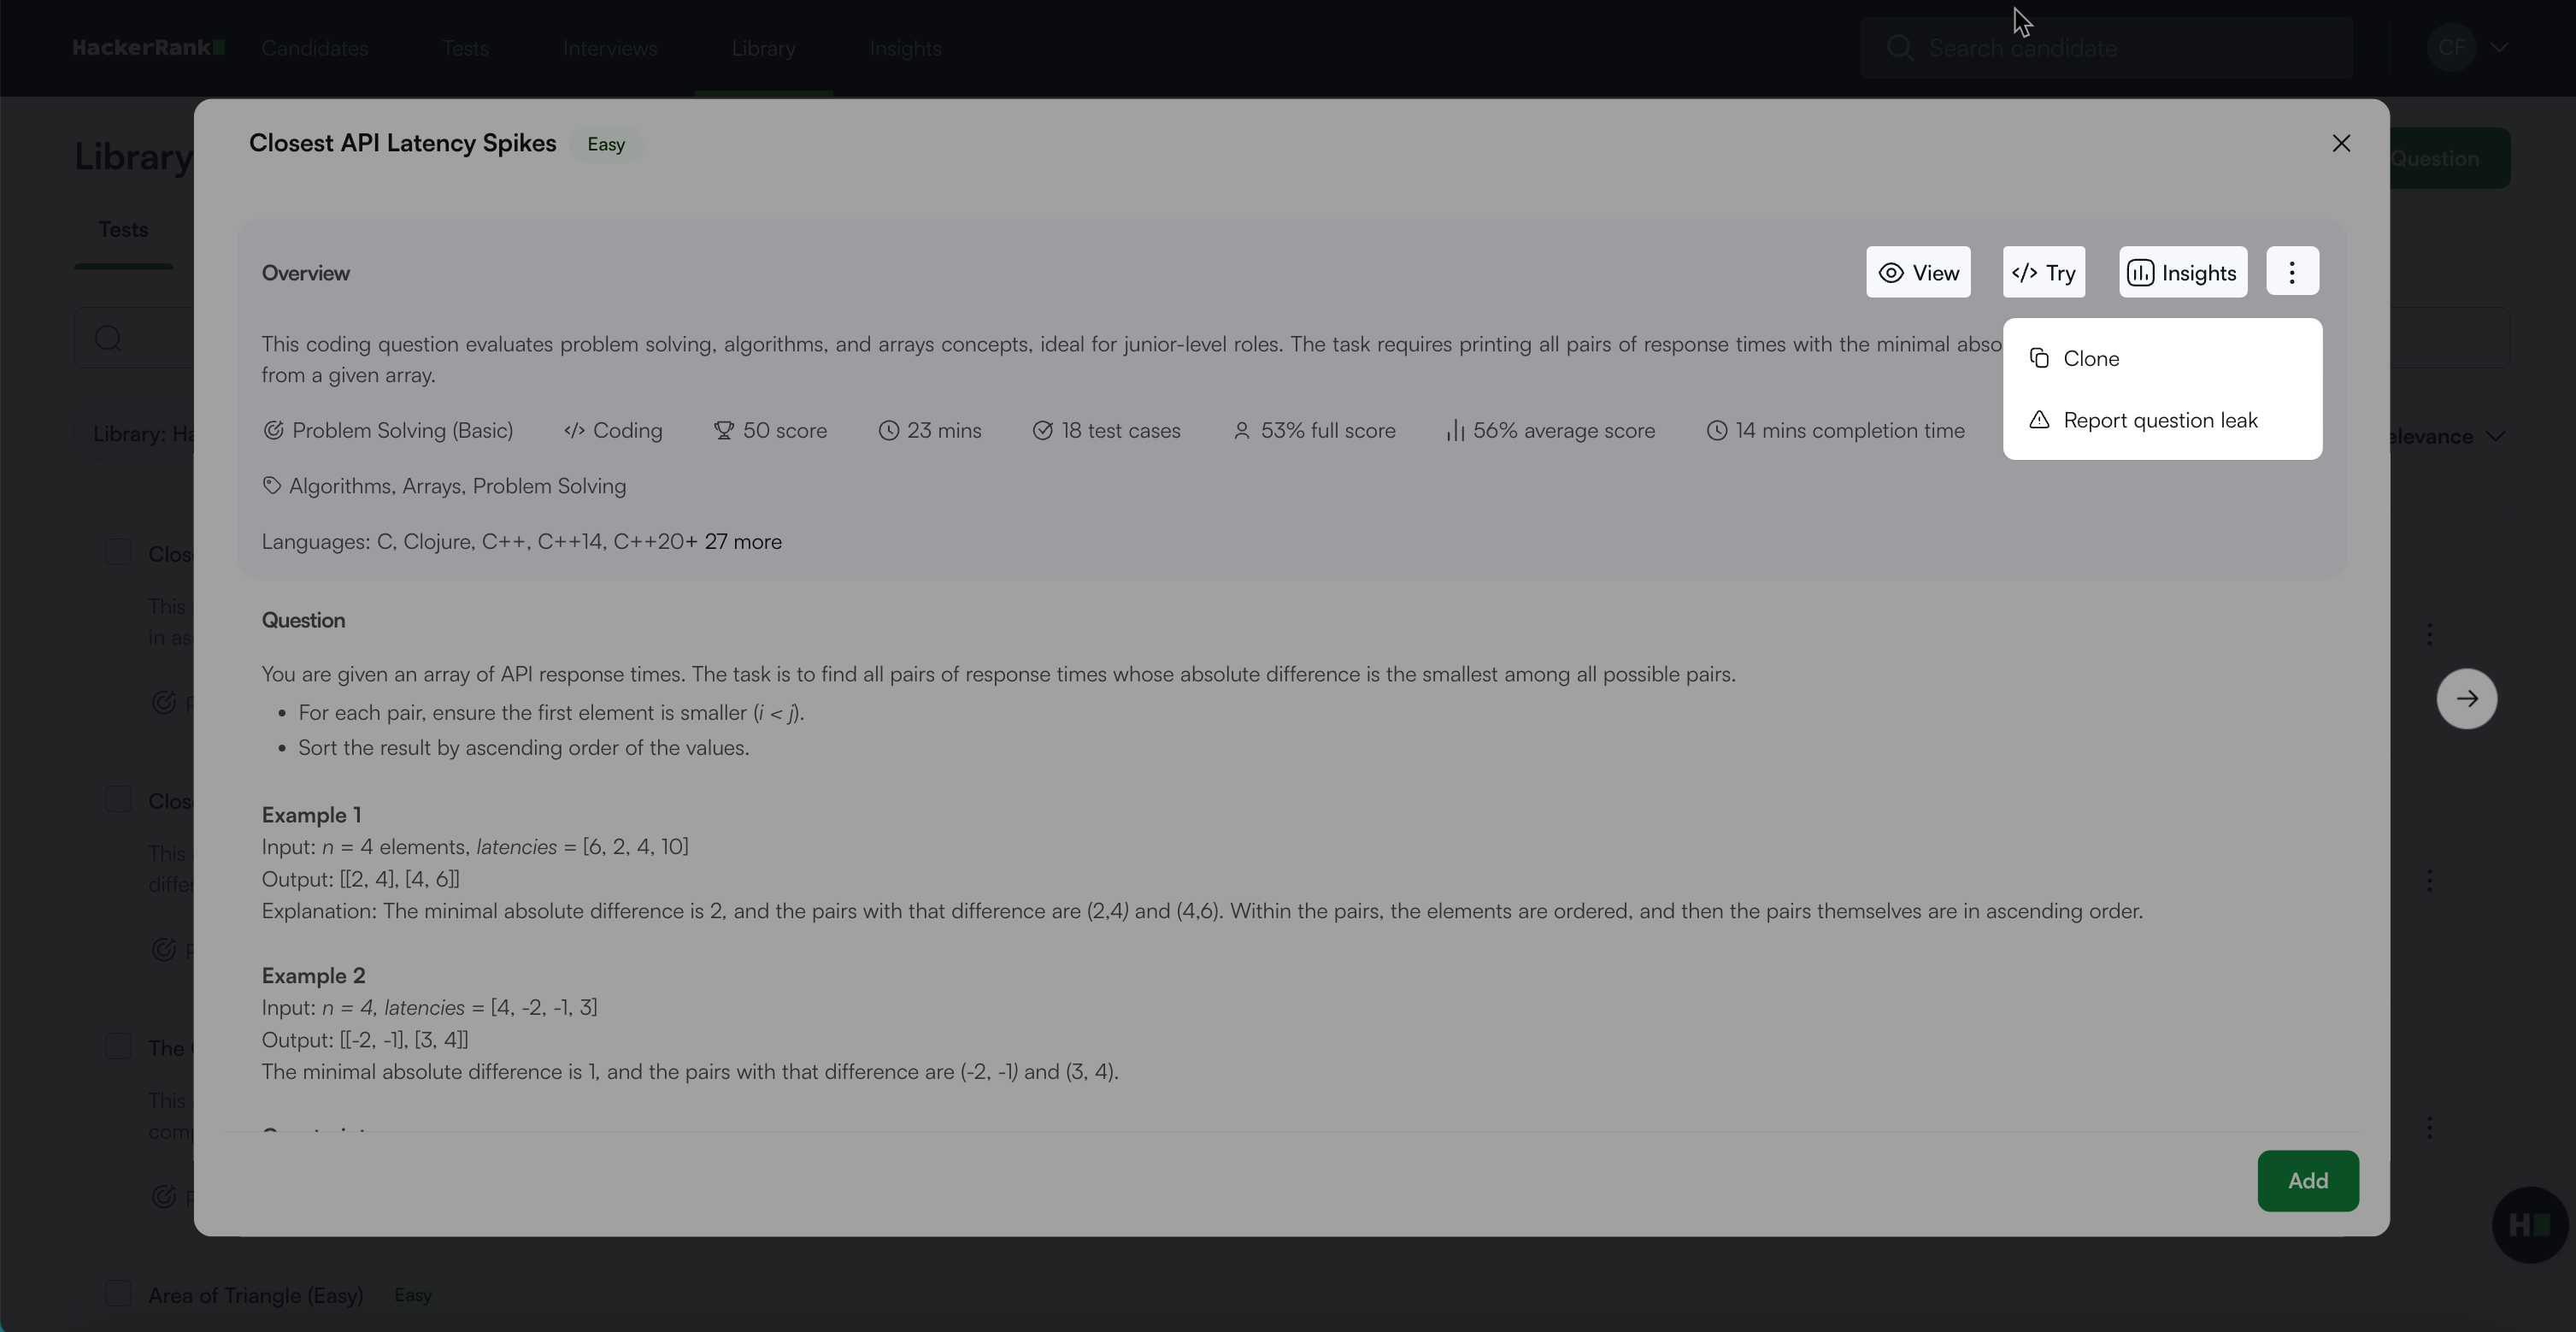Click the eye icon on View button
Image resolution: width=2576 pixels, height=1332 pixels.
[1891, 273]
